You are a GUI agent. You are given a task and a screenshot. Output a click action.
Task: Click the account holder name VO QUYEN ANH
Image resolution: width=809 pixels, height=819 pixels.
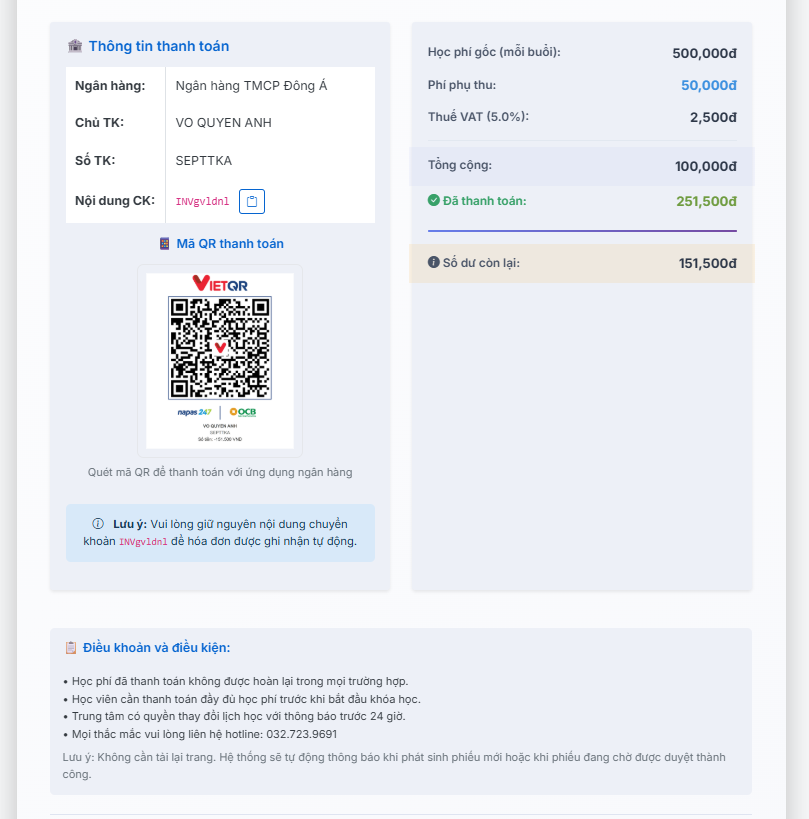(x=223, y=123)
